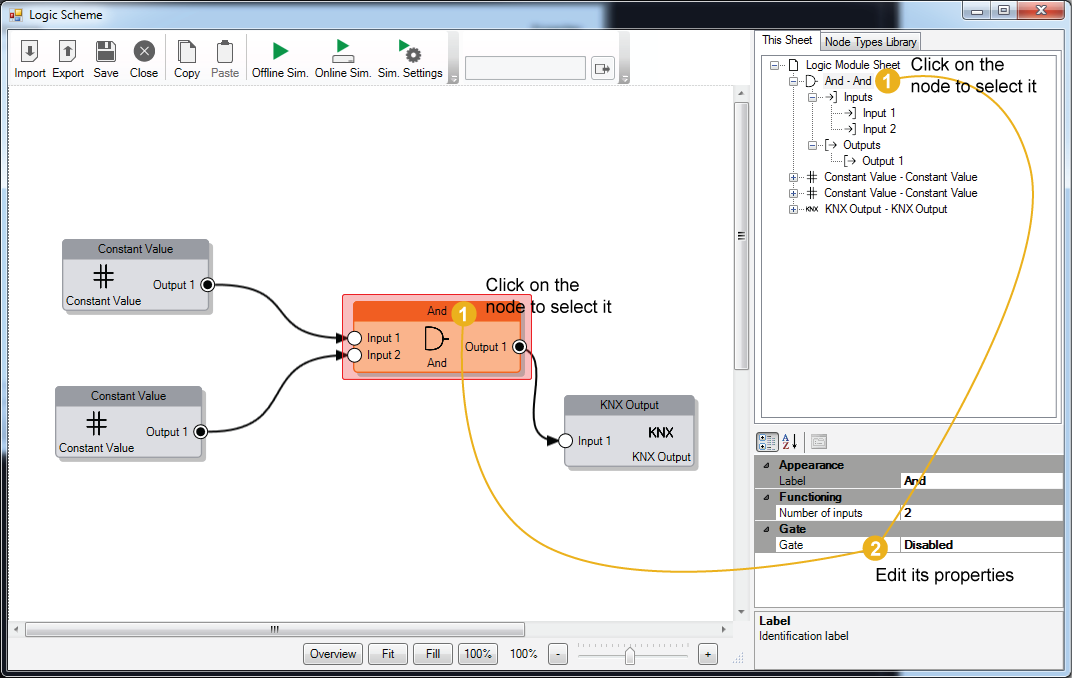The height and width of the screenshot is (678, 1072).
Task: Expand the second Constant Value tree node
Action: coord(793,193)
